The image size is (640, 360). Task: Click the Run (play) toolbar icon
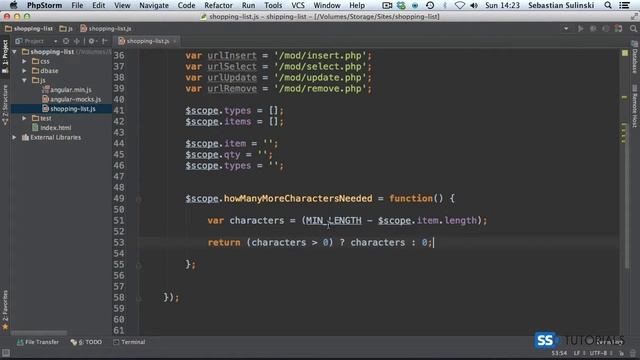click(x=580, y=29)
